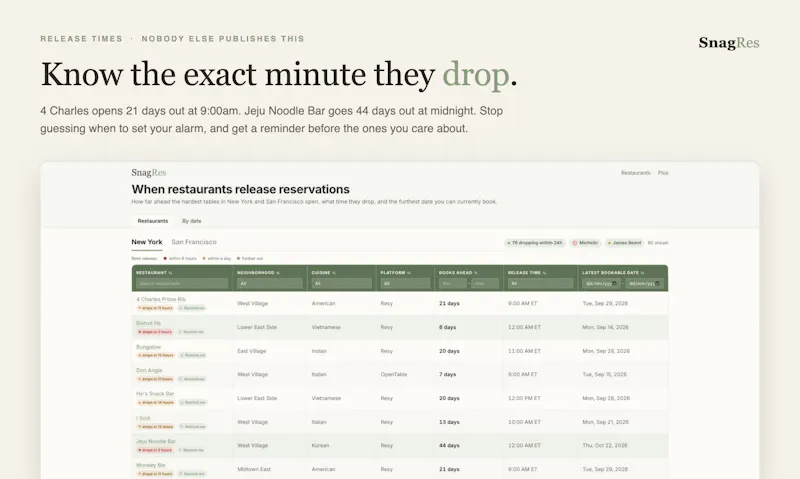Screen dimensions: 800x479
Task: Focus the Search restaurants input field
Action: [182, 284]
